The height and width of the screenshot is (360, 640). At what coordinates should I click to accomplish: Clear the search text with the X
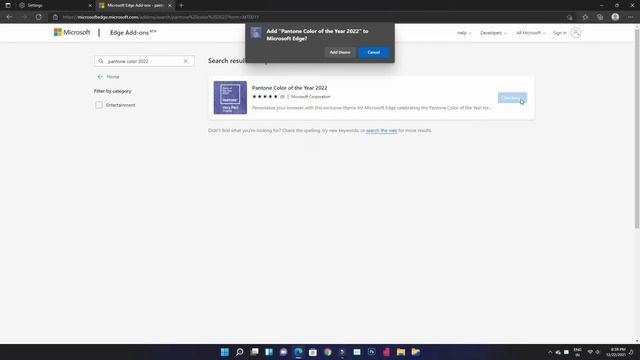click(185, 61)
